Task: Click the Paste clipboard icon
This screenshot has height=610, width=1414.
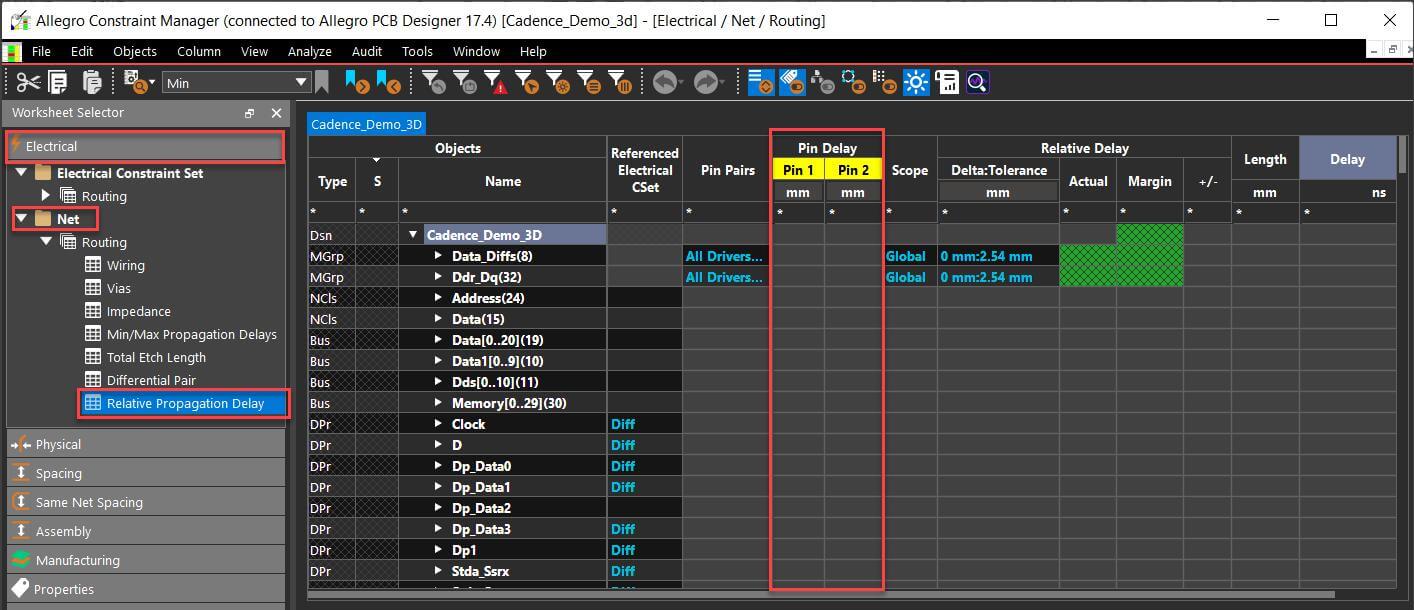Action: click(92, 82)
